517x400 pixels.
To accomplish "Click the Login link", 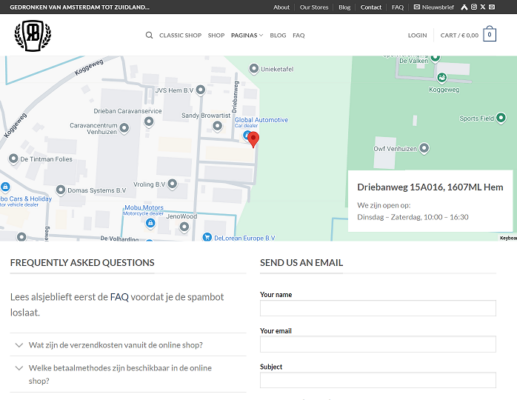I will coord(417,35).
